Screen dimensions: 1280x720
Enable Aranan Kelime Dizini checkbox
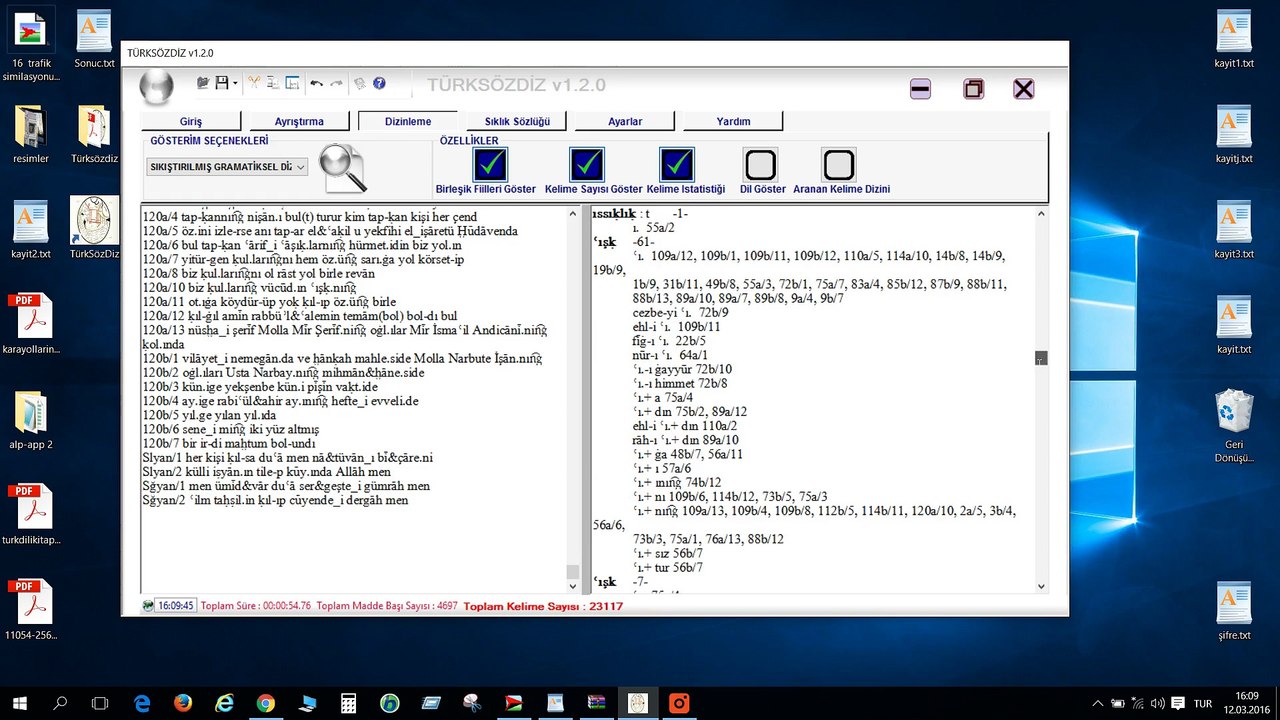point(839,165)
